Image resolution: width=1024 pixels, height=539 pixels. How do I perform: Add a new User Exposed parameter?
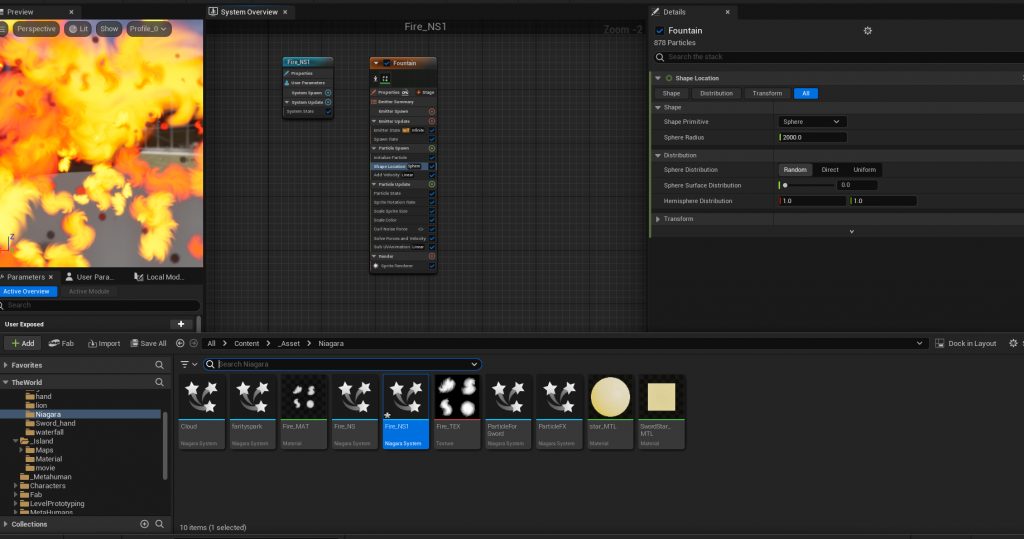(181, 324)
